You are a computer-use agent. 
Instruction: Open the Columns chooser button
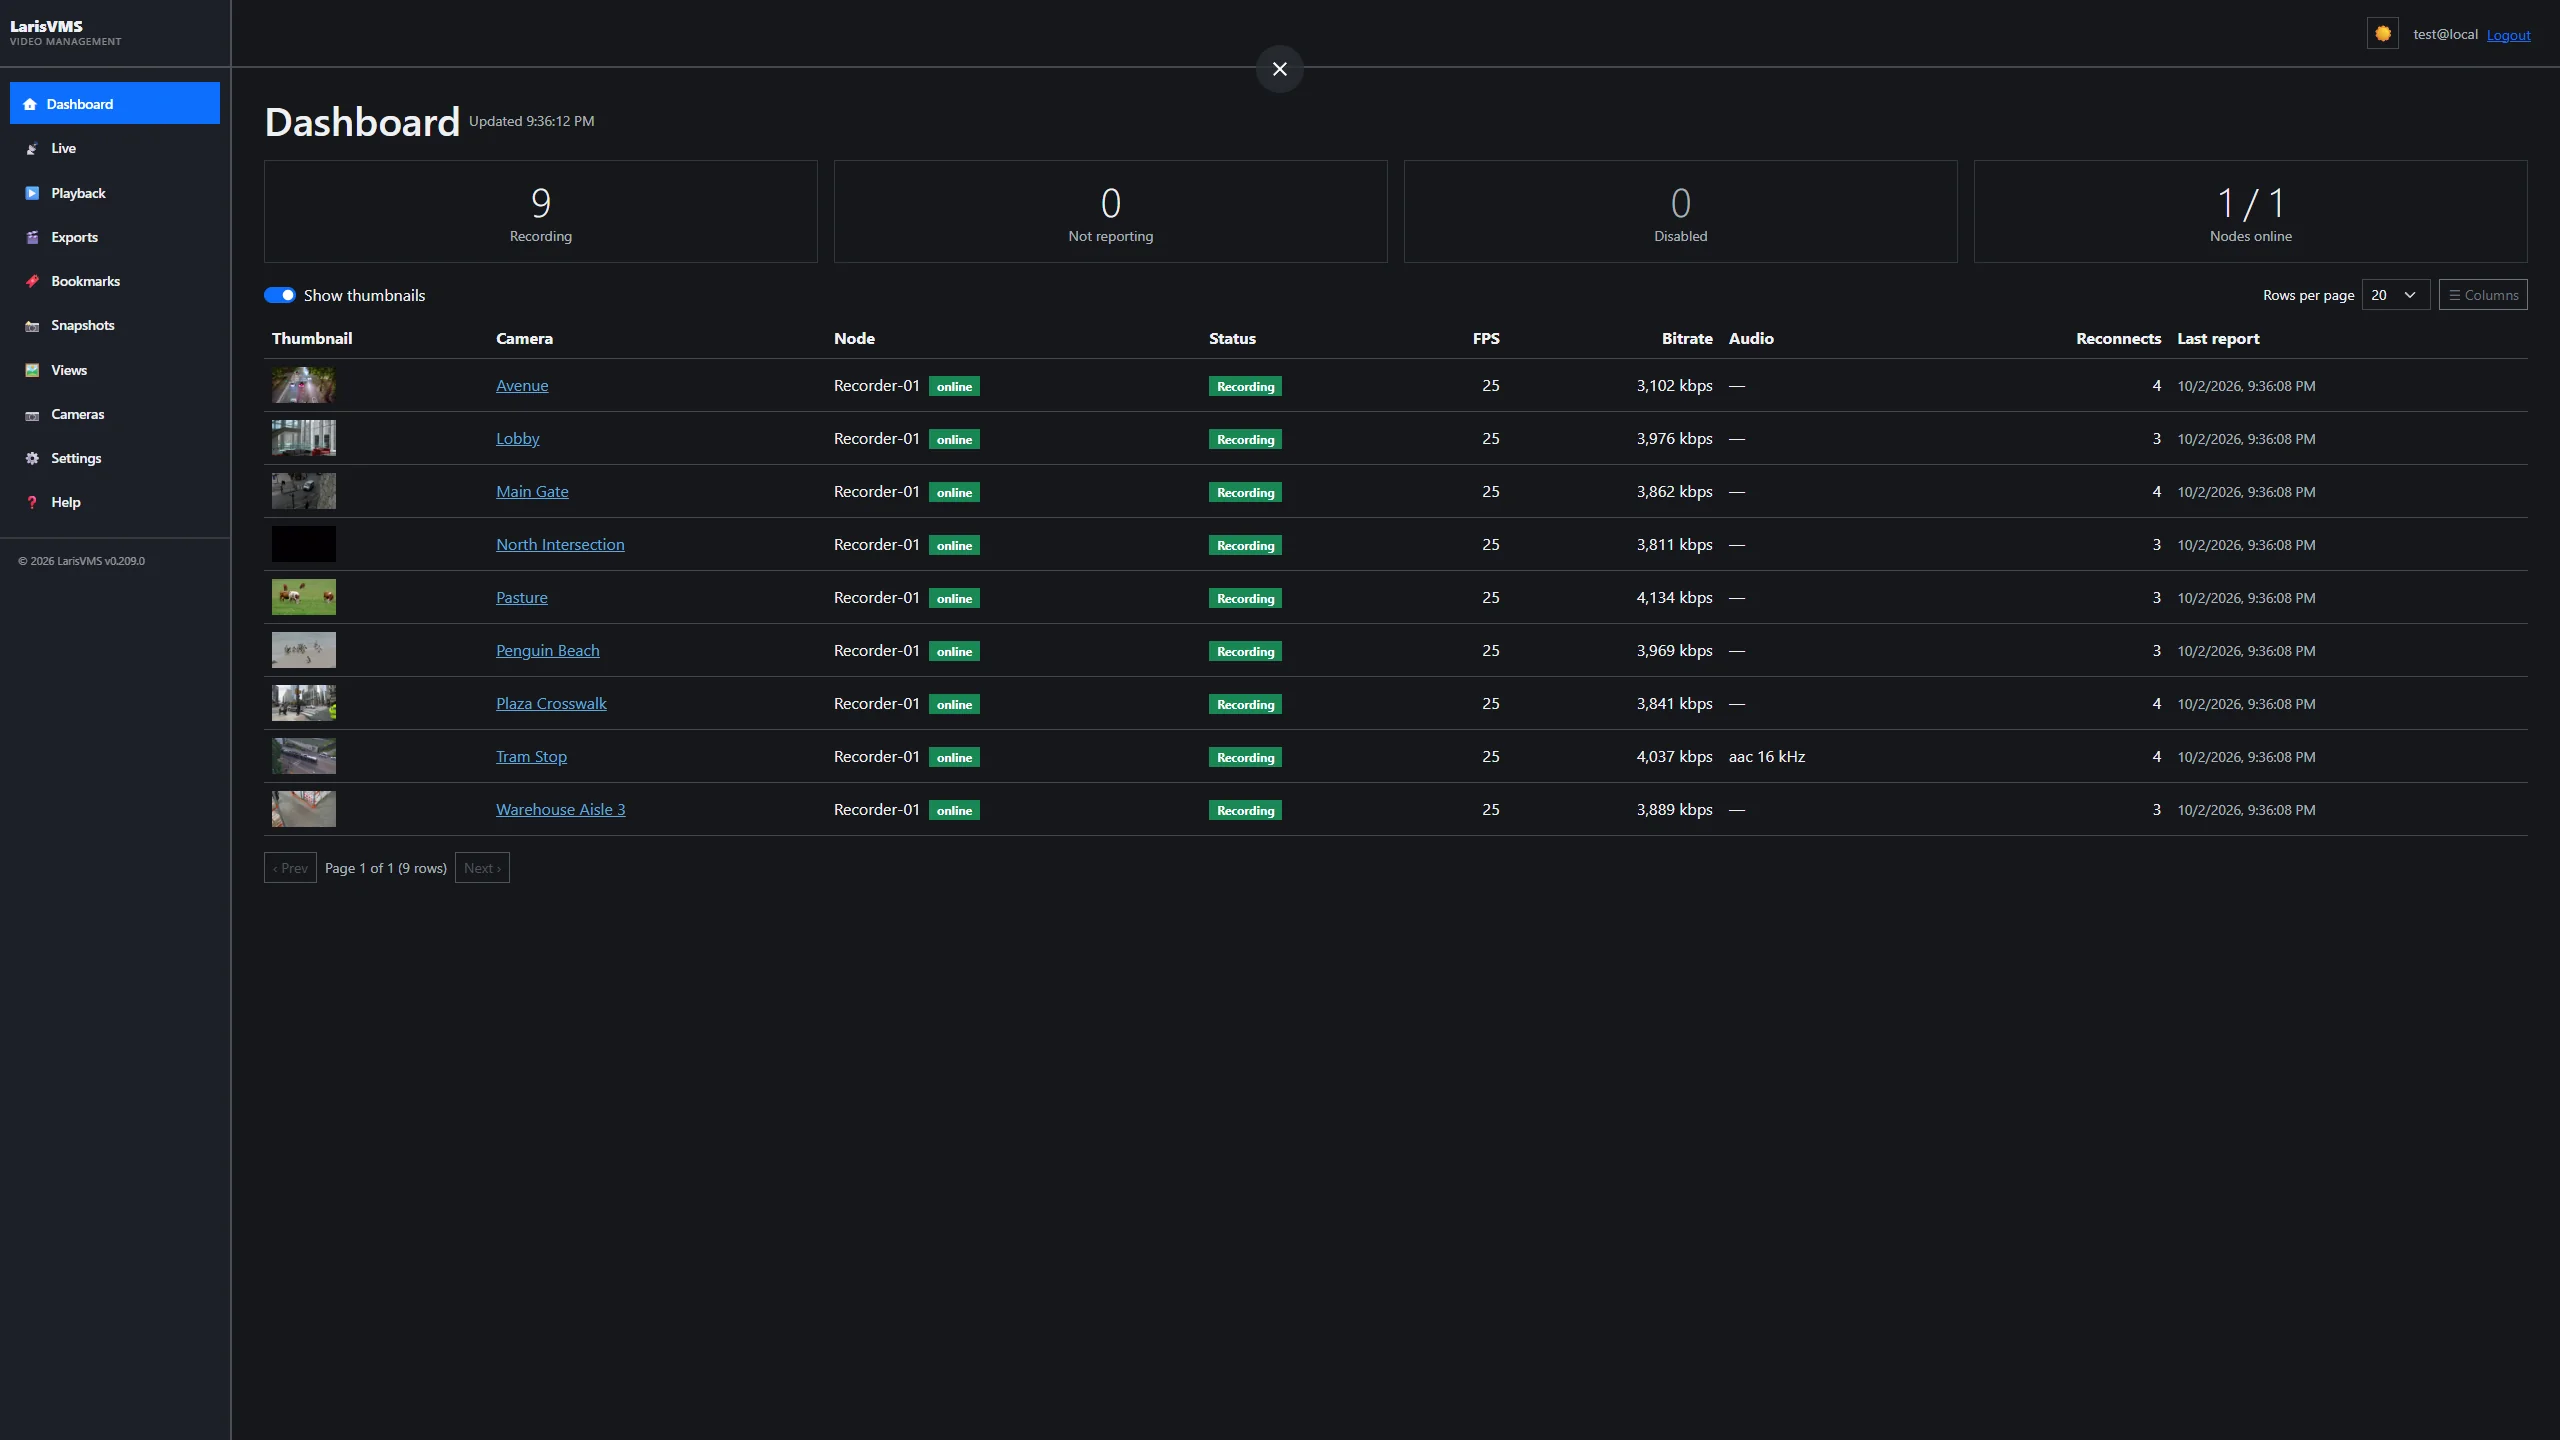[x=2483, y=295]
